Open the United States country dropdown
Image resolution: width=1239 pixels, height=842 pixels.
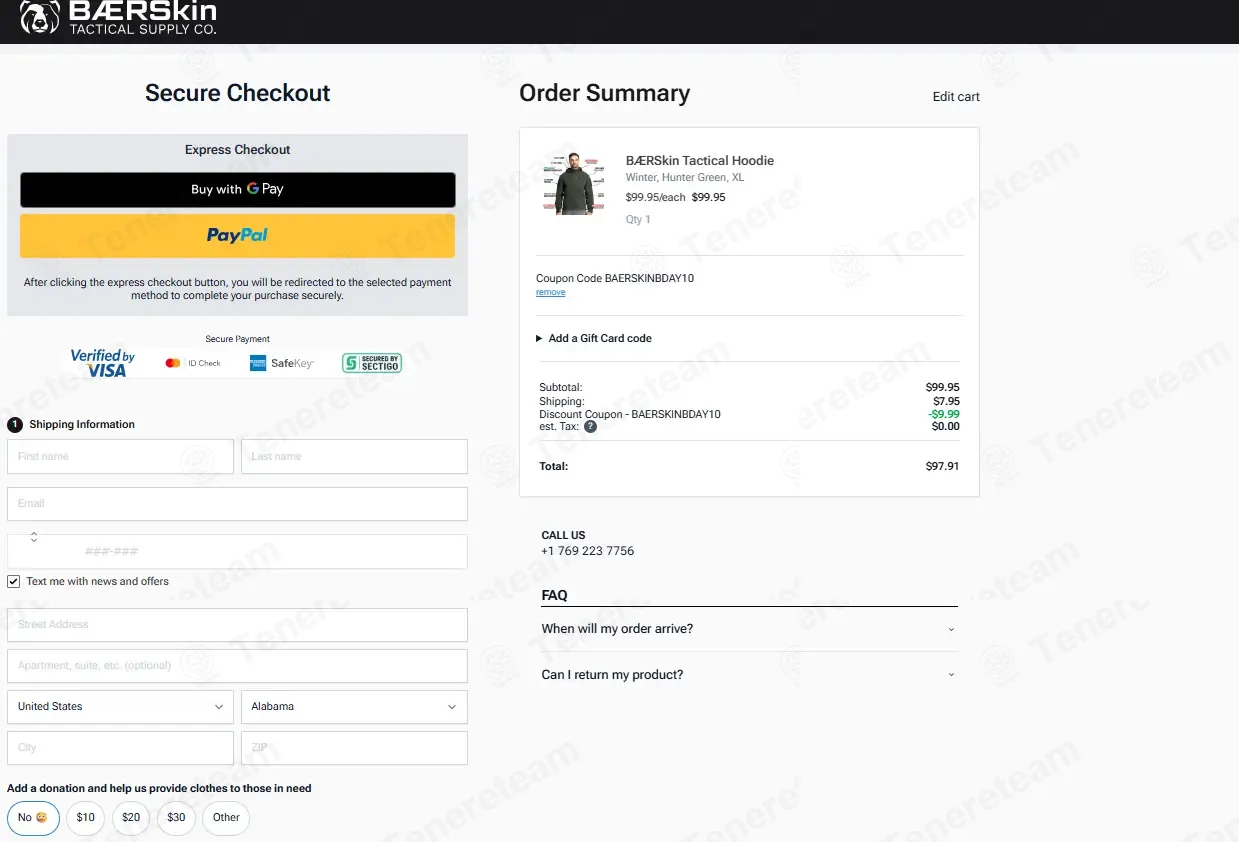pos(120,707)
